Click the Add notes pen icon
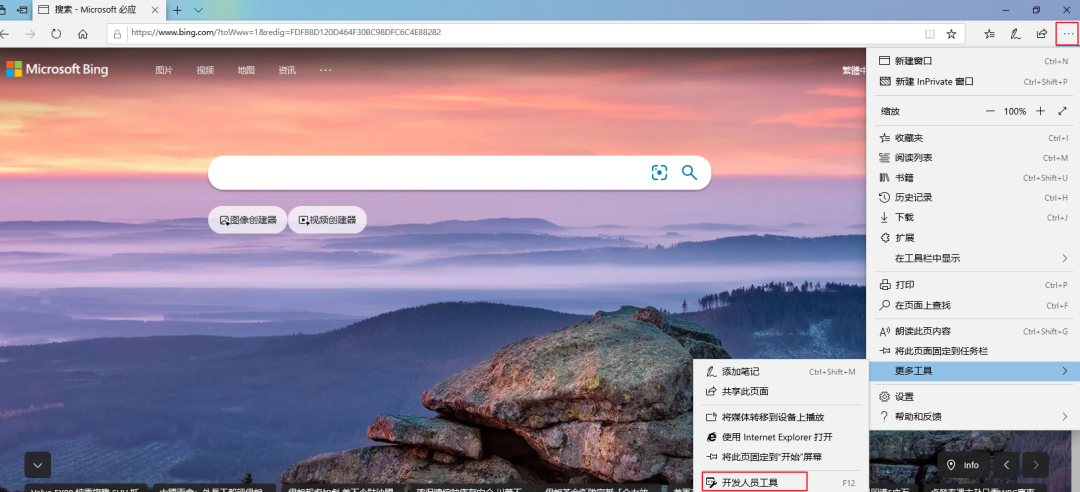 coord(1015,34)
